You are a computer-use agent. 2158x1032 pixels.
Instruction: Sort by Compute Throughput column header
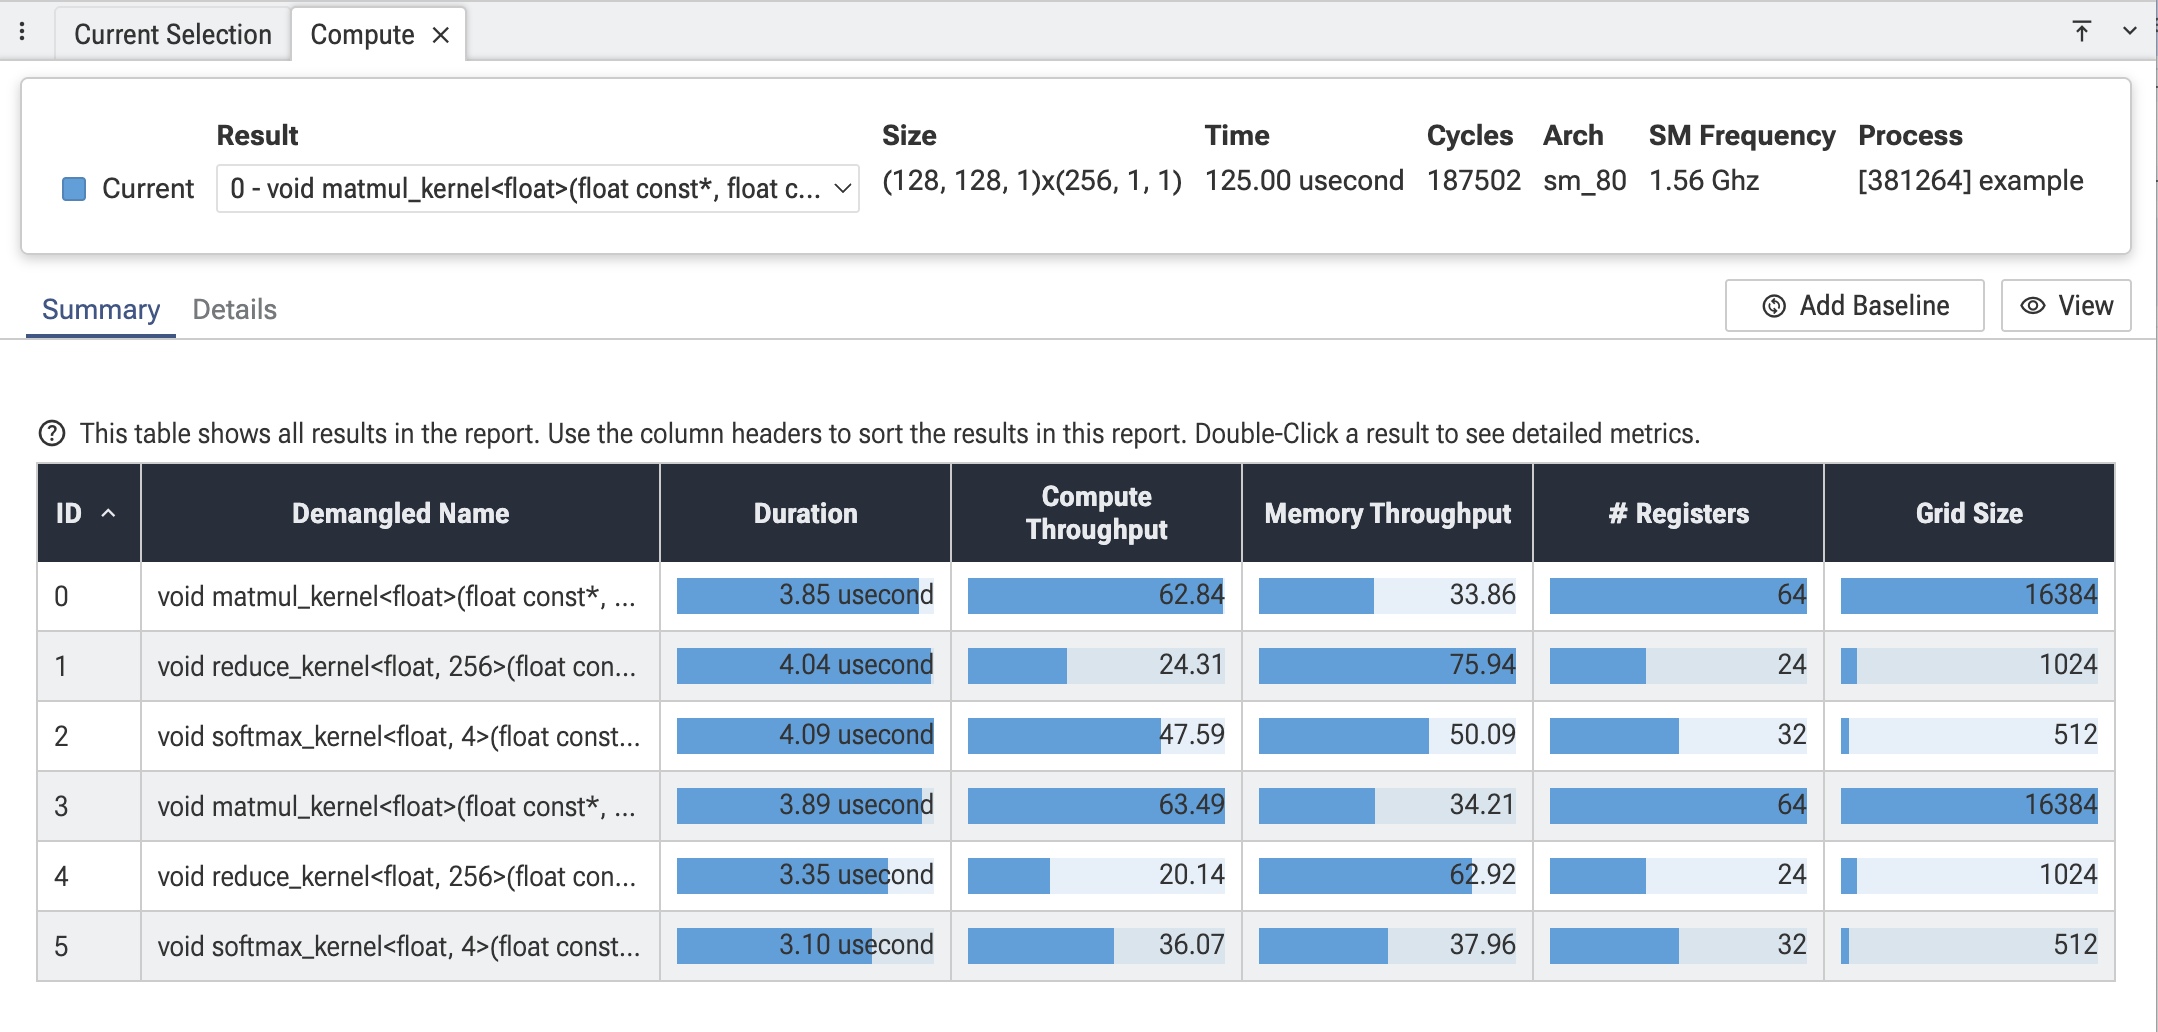point(1096,513)
